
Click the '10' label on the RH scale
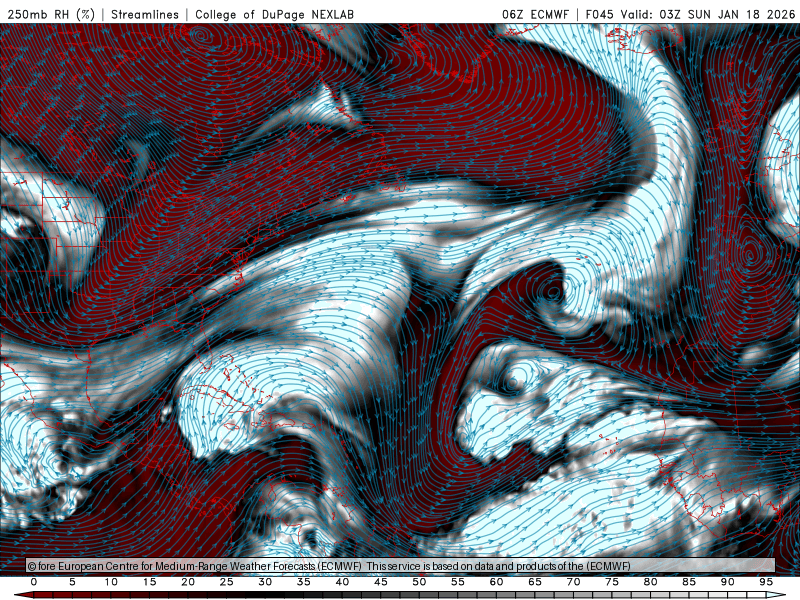pos(111,582)
